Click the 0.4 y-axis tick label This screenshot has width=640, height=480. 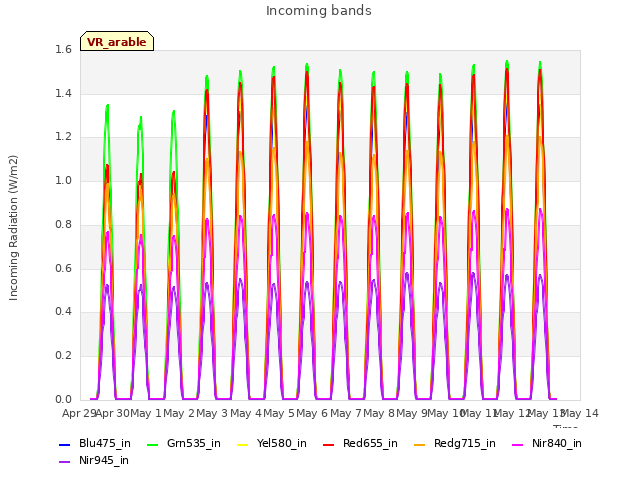tap(63, 311)
